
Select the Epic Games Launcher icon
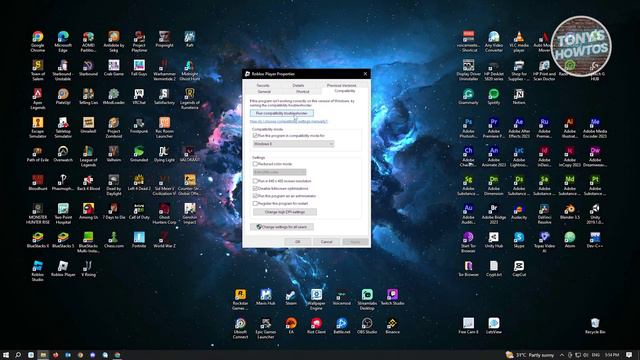265,328
